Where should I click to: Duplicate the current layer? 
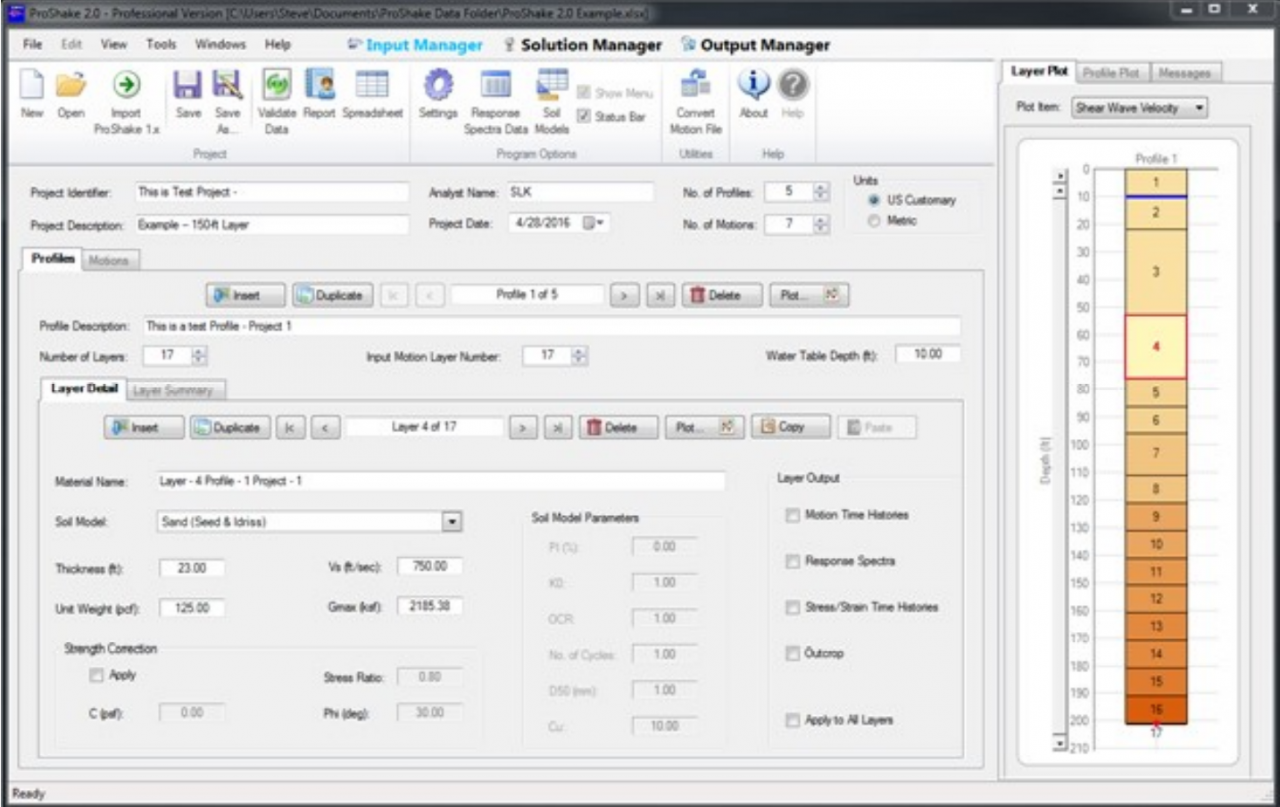tap(230, 427)
